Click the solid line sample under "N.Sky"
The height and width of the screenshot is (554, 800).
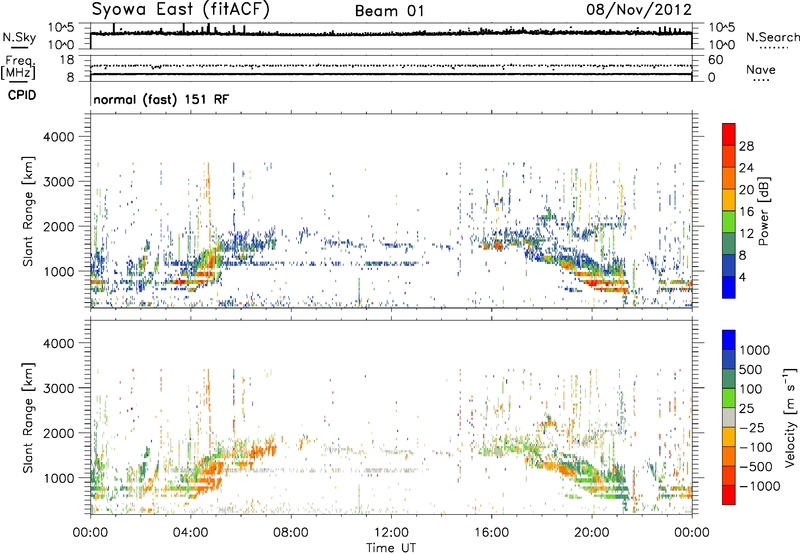point(19,48)
